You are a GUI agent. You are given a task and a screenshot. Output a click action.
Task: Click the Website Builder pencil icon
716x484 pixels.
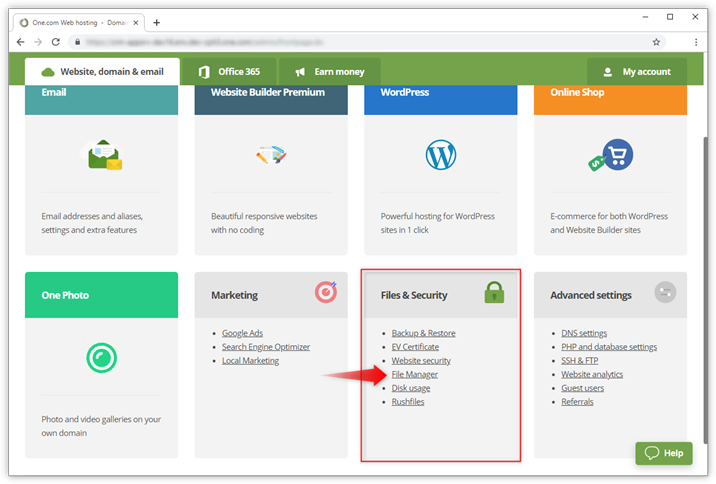point(271,155)
